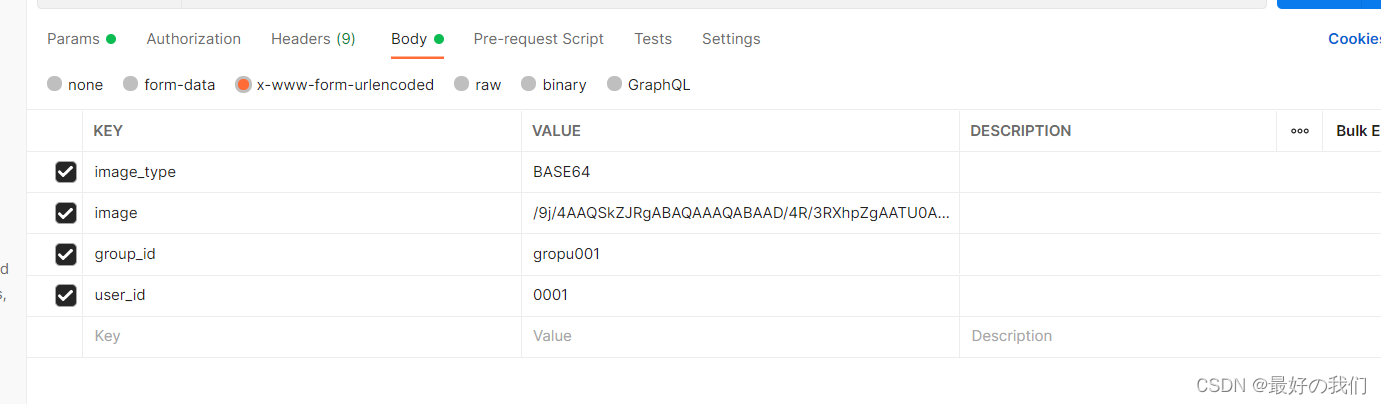1381x404 pixels.
Task: Go to Pre-request Script tab
Action: pyautogui.click(x=539, y=39)
